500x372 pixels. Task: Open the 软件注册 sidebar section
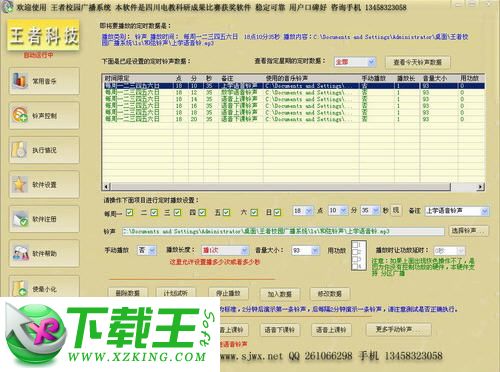(44, 219)
